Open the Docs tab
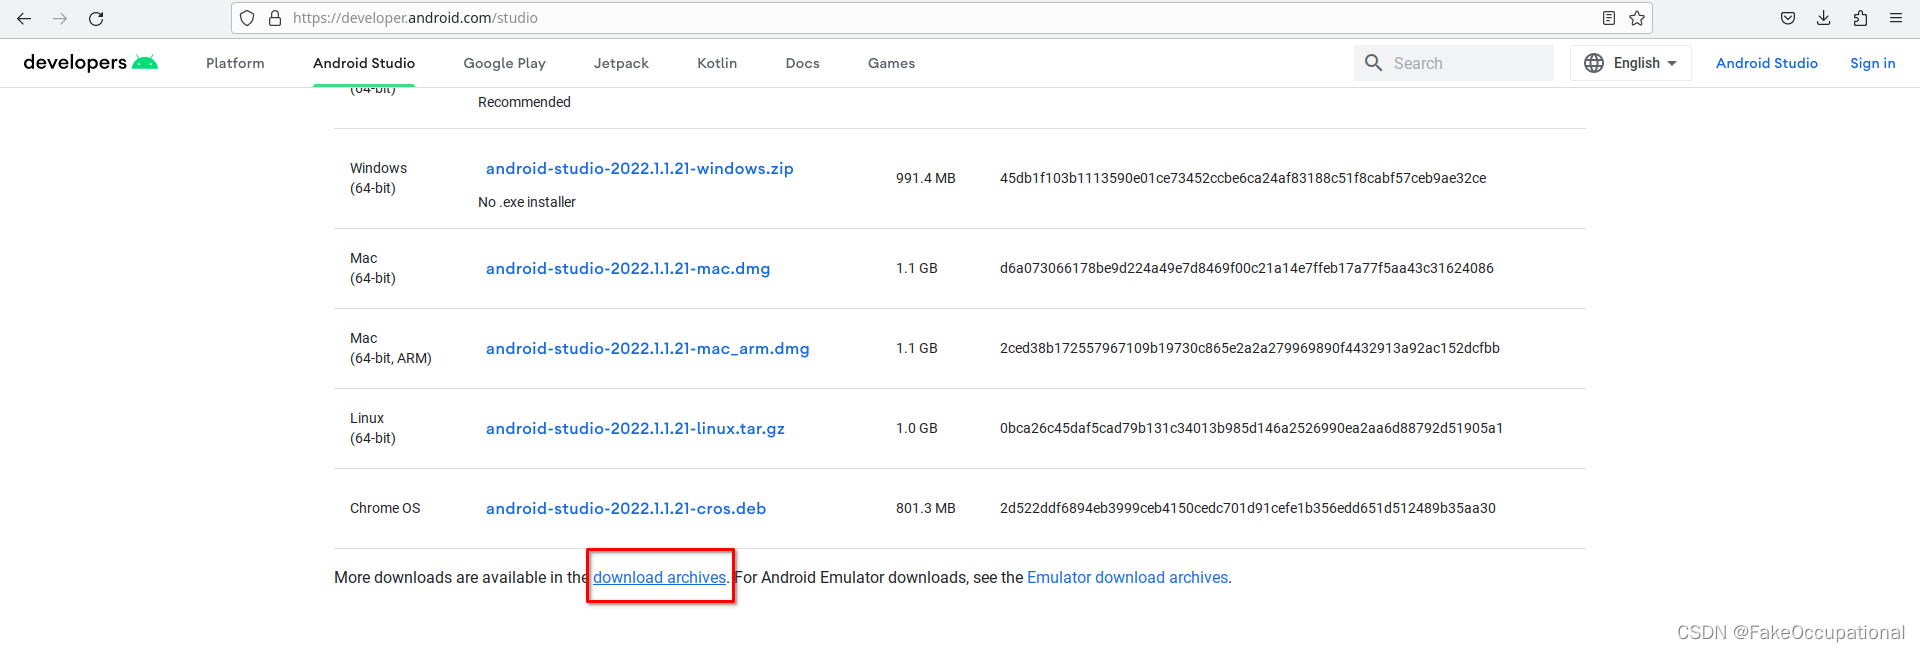1920x652 pixels. 803,63
